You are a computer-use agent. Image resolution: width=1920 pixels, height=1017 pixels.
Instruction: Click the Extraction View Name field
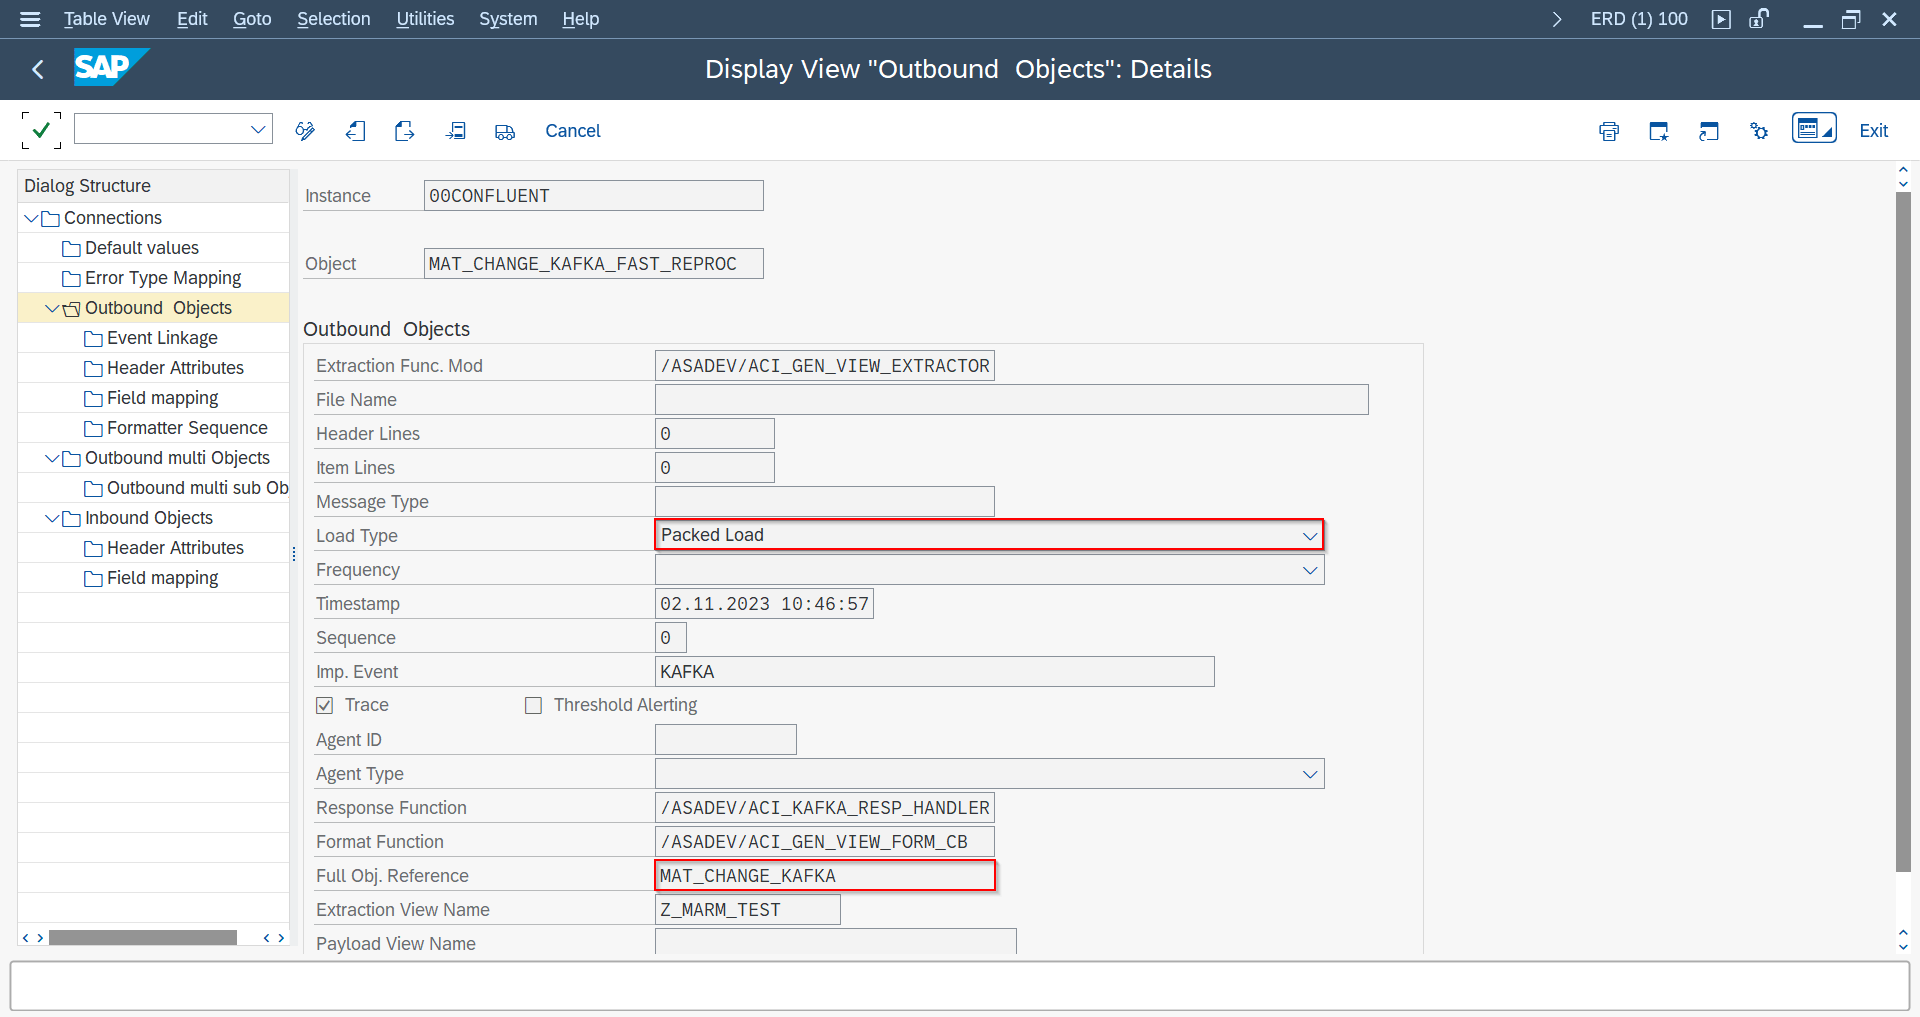747,910
